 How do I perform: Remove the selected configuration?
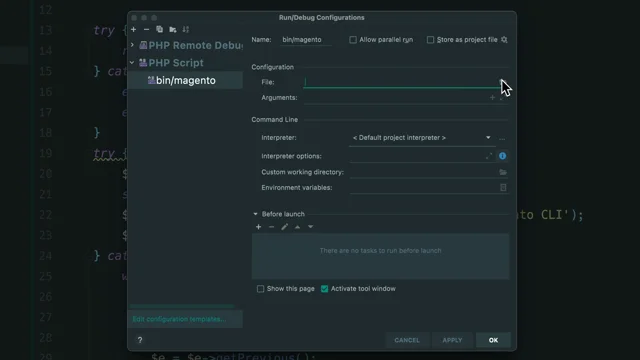click(146, 29)
